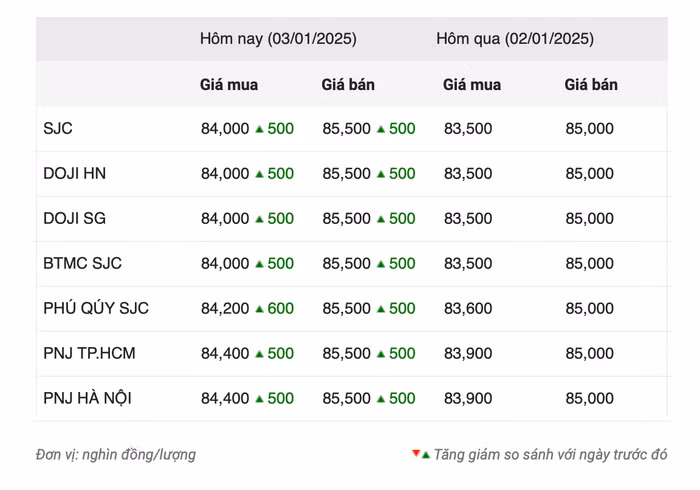Click yesterday's 83,600 price for PHÚ QUÝ SJC
The image size is (700, 490).
(x=468, y=309)
